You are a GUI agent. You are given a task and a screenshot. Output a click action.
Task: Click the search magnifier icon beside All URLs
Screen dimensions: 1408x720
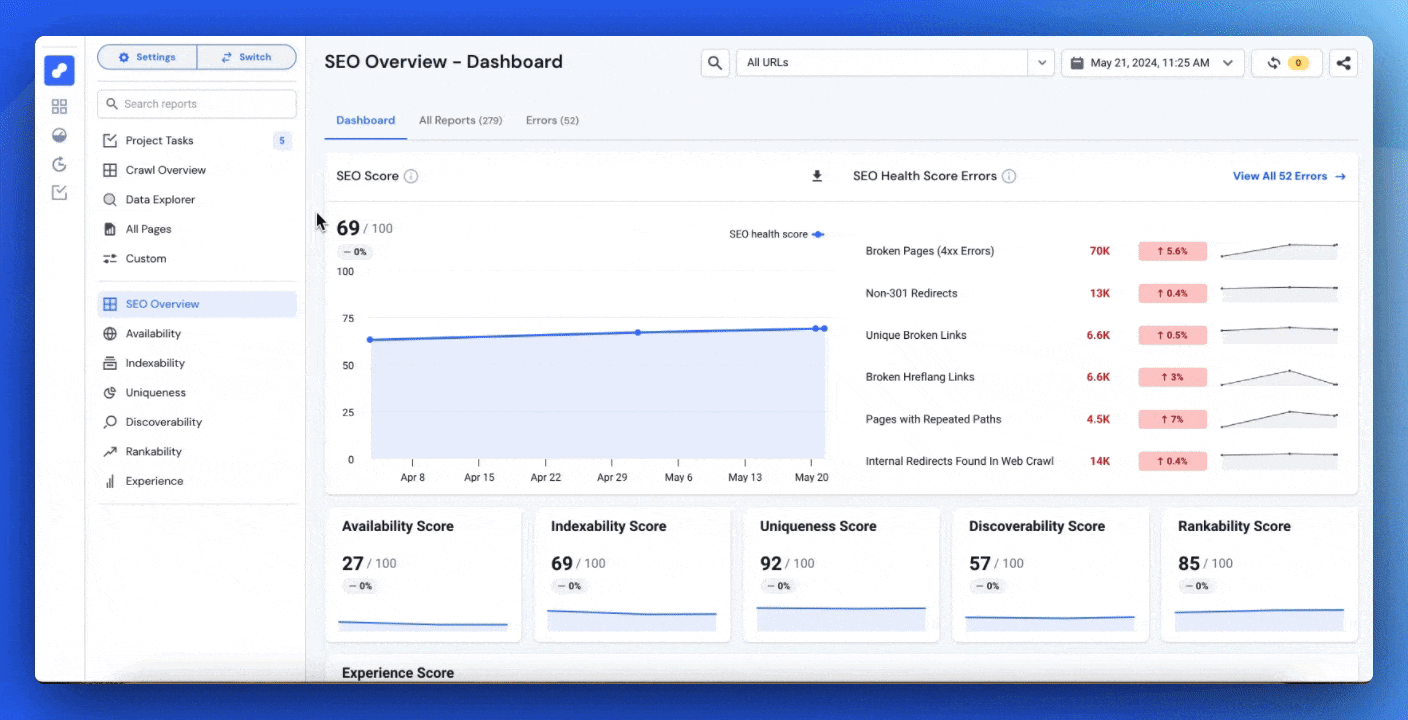(714, 63)
